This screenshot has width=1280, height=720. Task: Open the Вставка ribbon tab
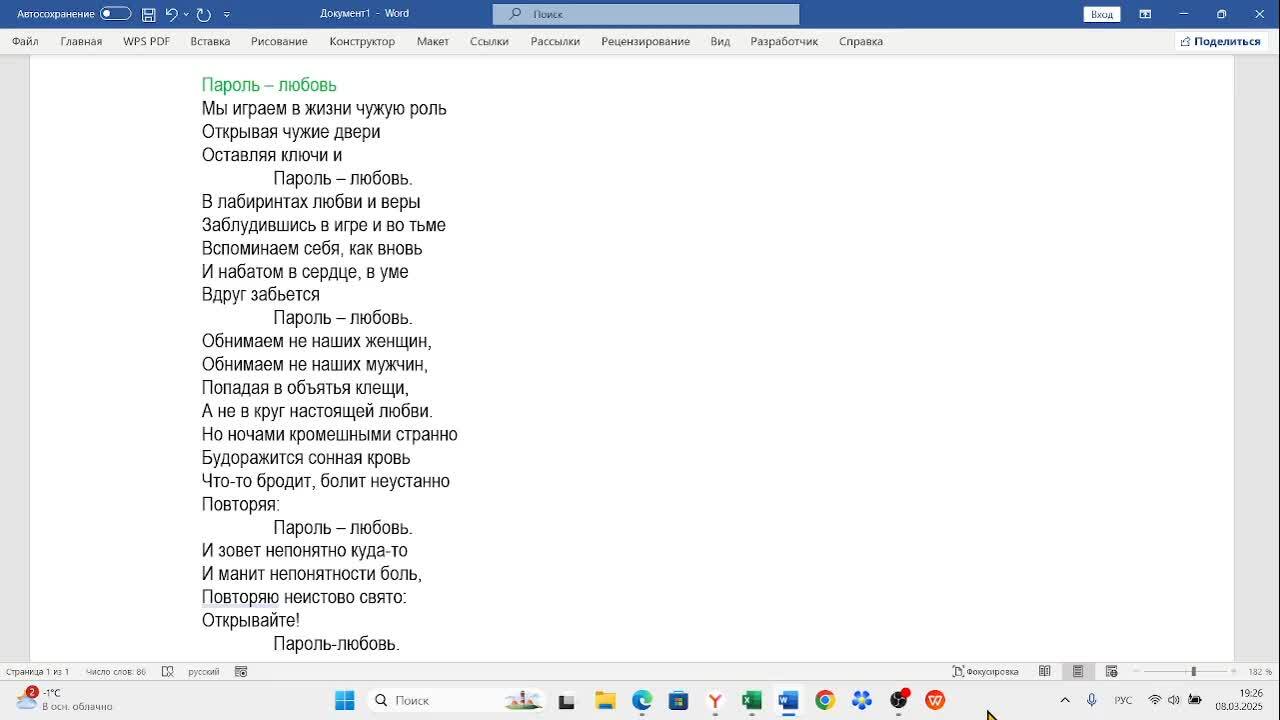(210, 41)
